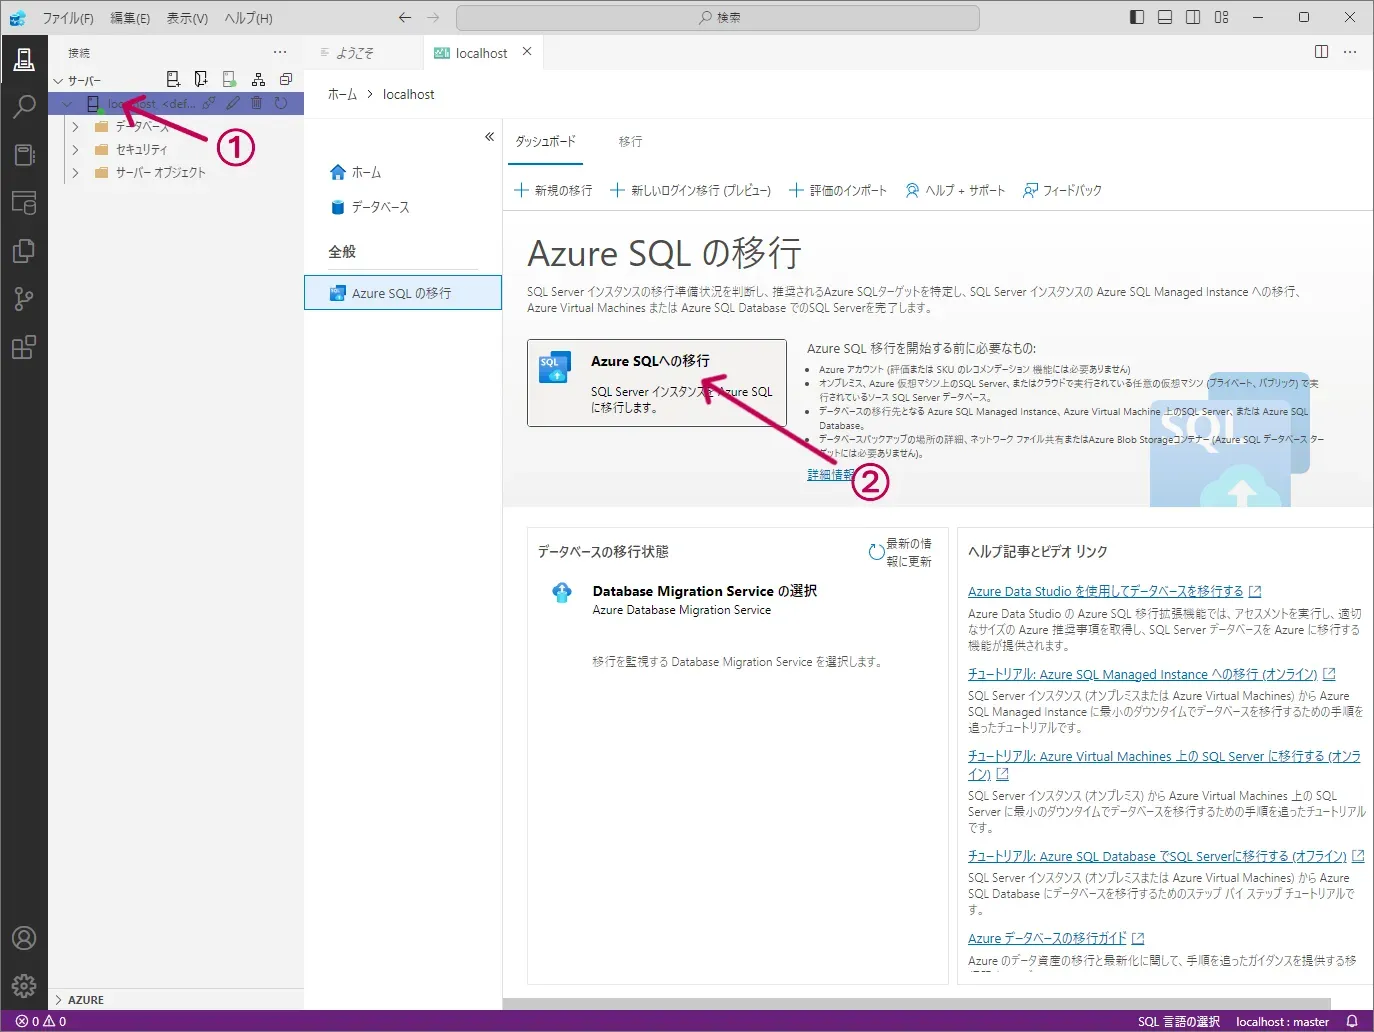This screenshot has width=1374, height=1032.
Task: Open ヘルプ + サポート
Action: [955, 190]
